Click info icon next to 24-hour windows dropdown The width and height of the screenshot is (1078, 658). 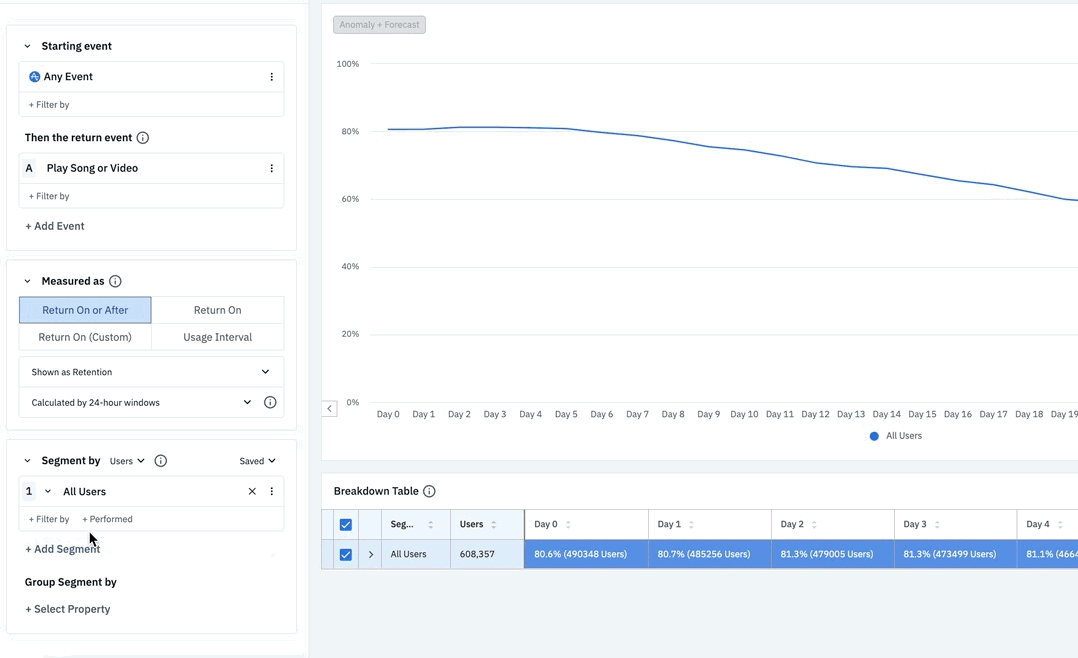point(270,403)
